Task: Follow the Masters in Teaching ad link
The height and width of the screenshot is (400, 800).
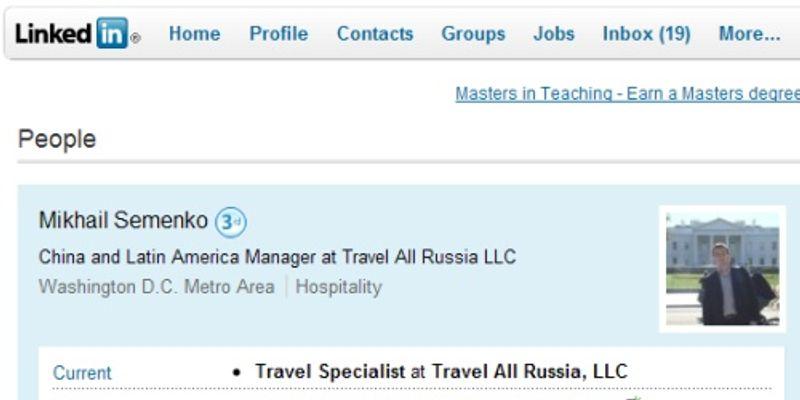Action: tap(628, 94)
